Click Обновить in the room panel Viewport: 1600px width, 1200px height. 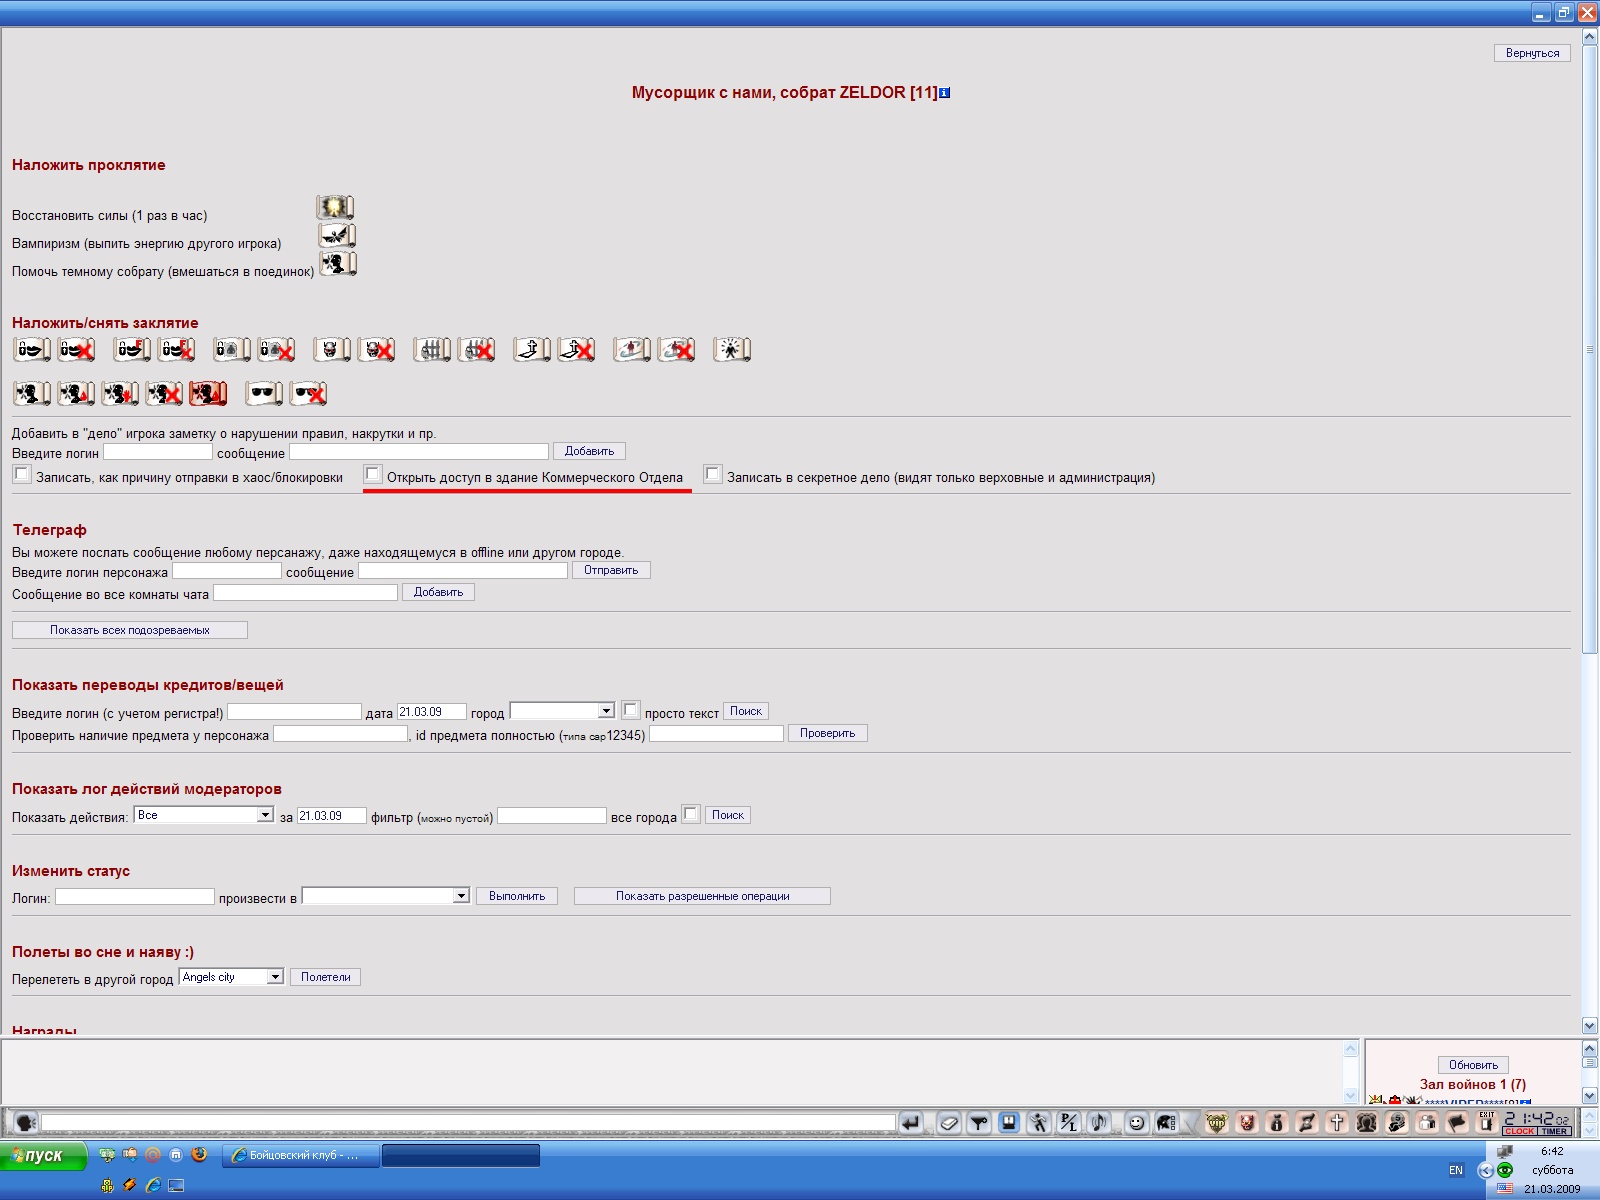click(x=1473, y=1065)
